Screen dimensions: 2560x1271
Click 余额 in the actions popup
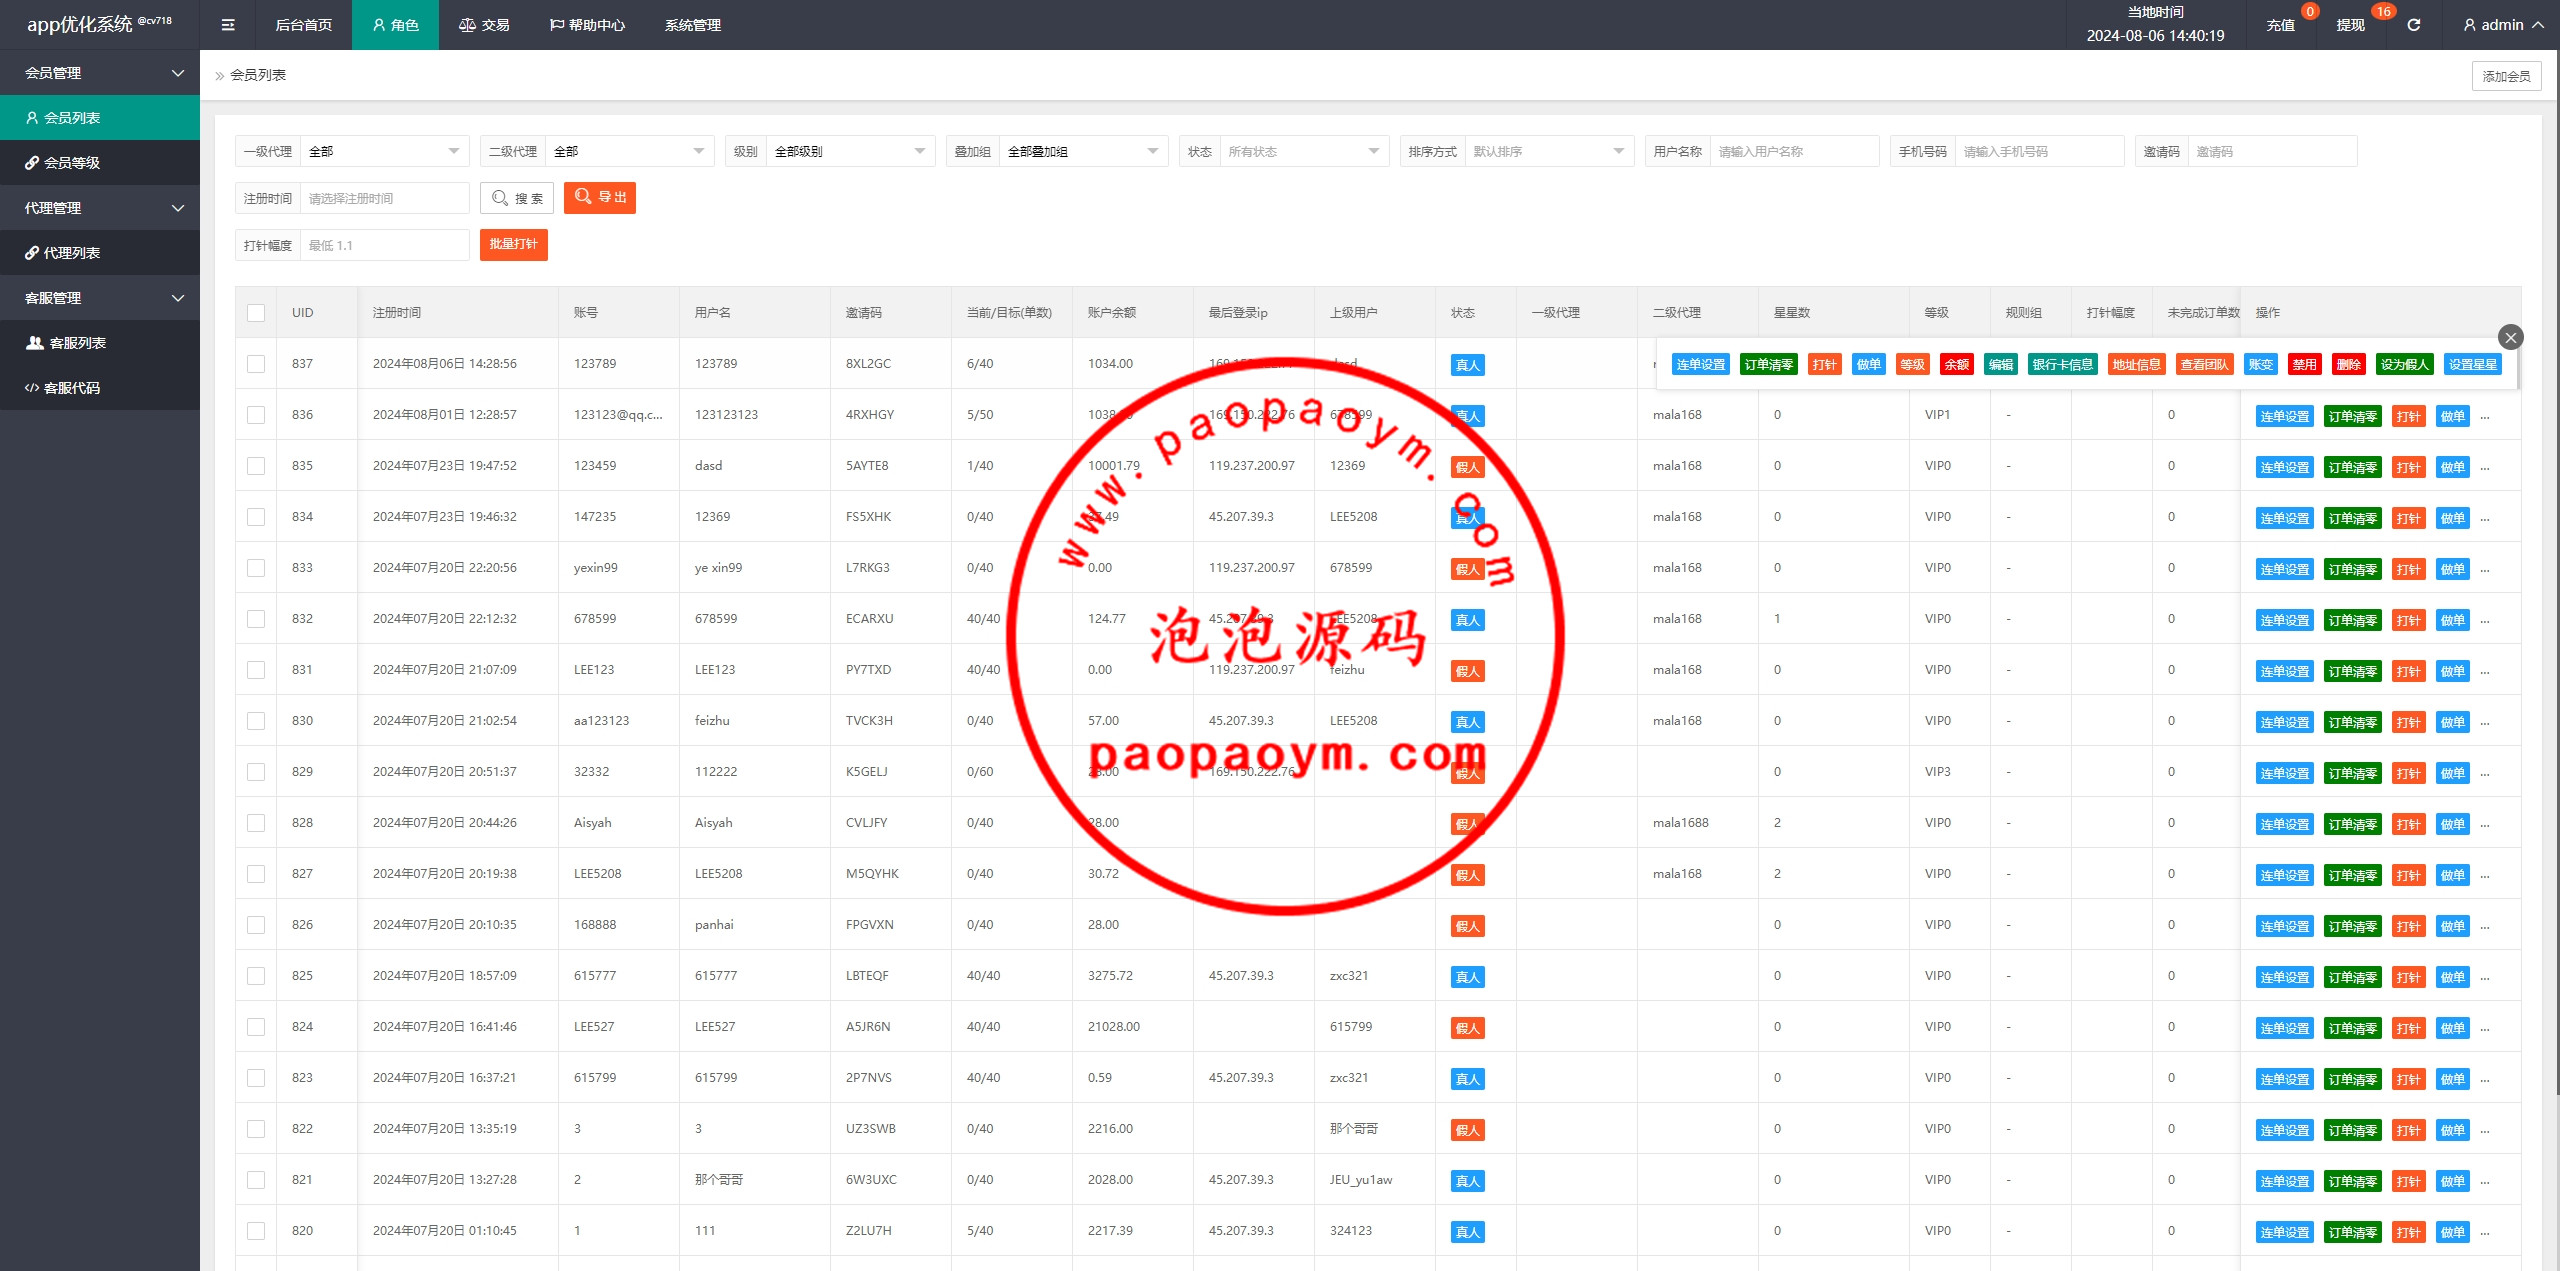1956,364
